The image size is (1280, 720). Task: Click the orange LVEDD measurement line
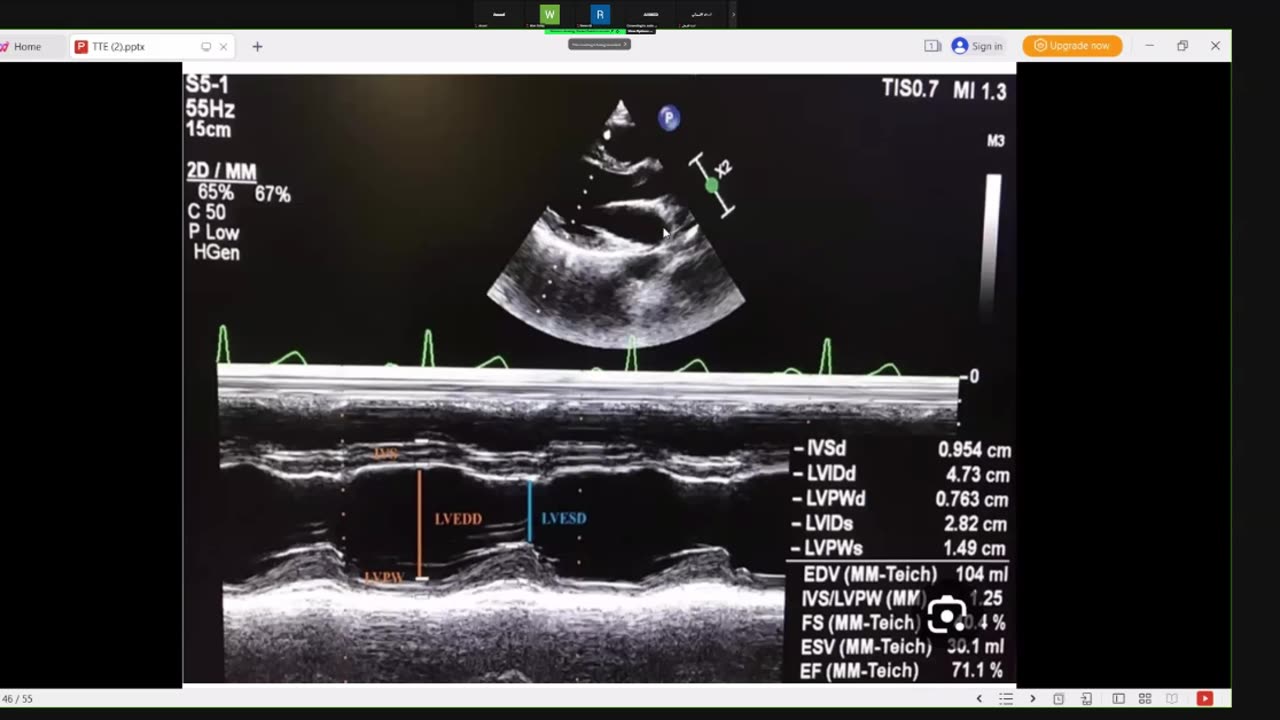click(420, 524)
